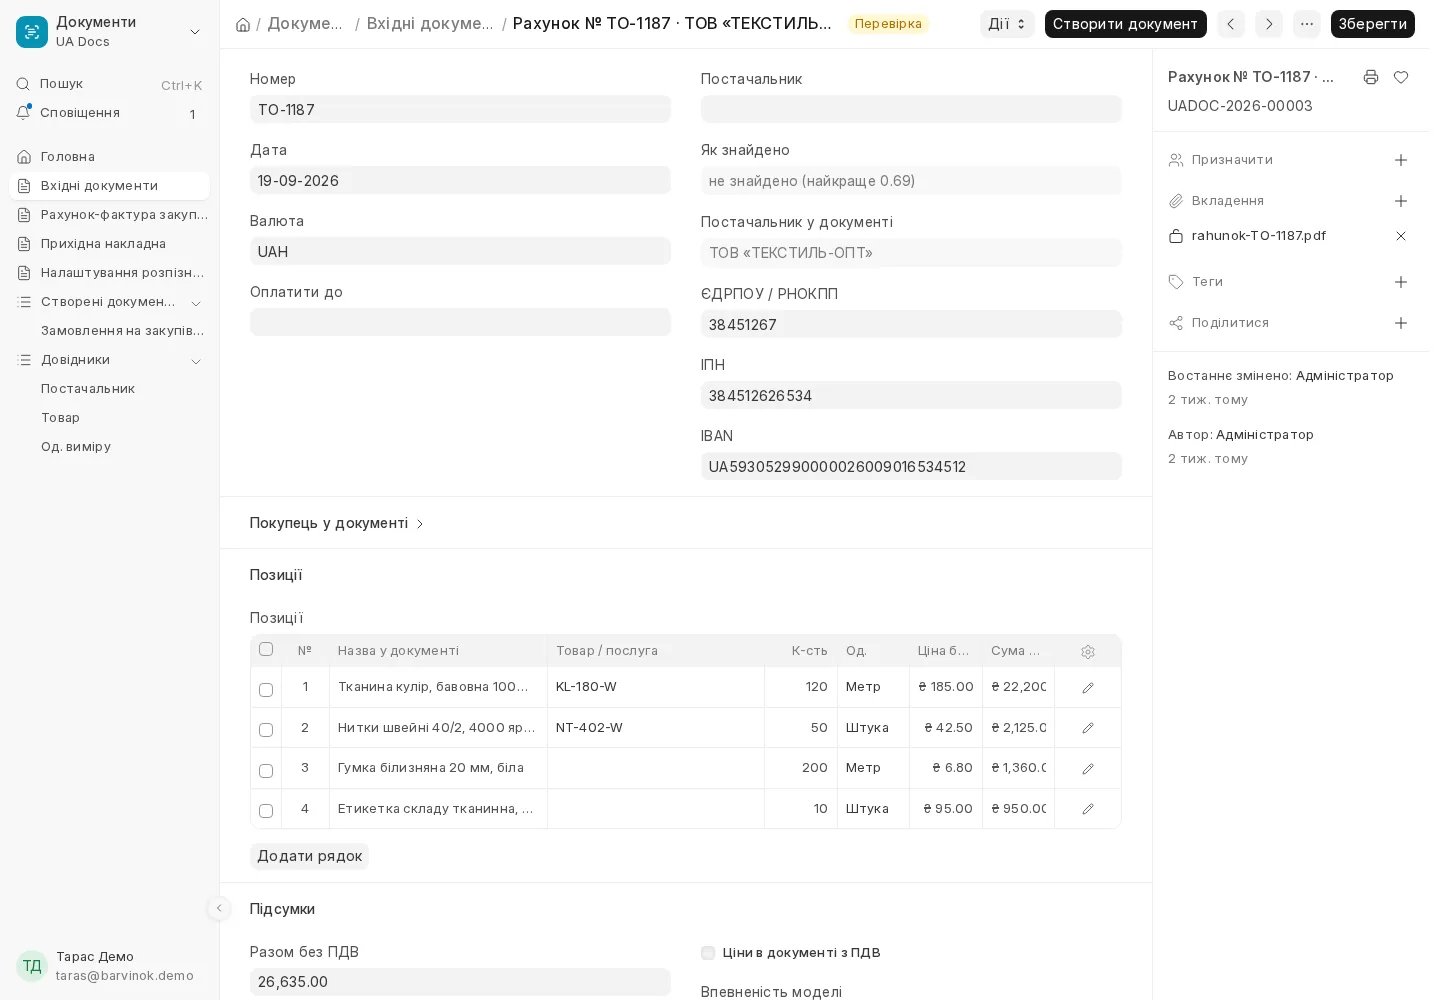Edit row 2 with the pencil icon
Viewport: 1440px width, 1000px height.
click(x=1088, y=728)
